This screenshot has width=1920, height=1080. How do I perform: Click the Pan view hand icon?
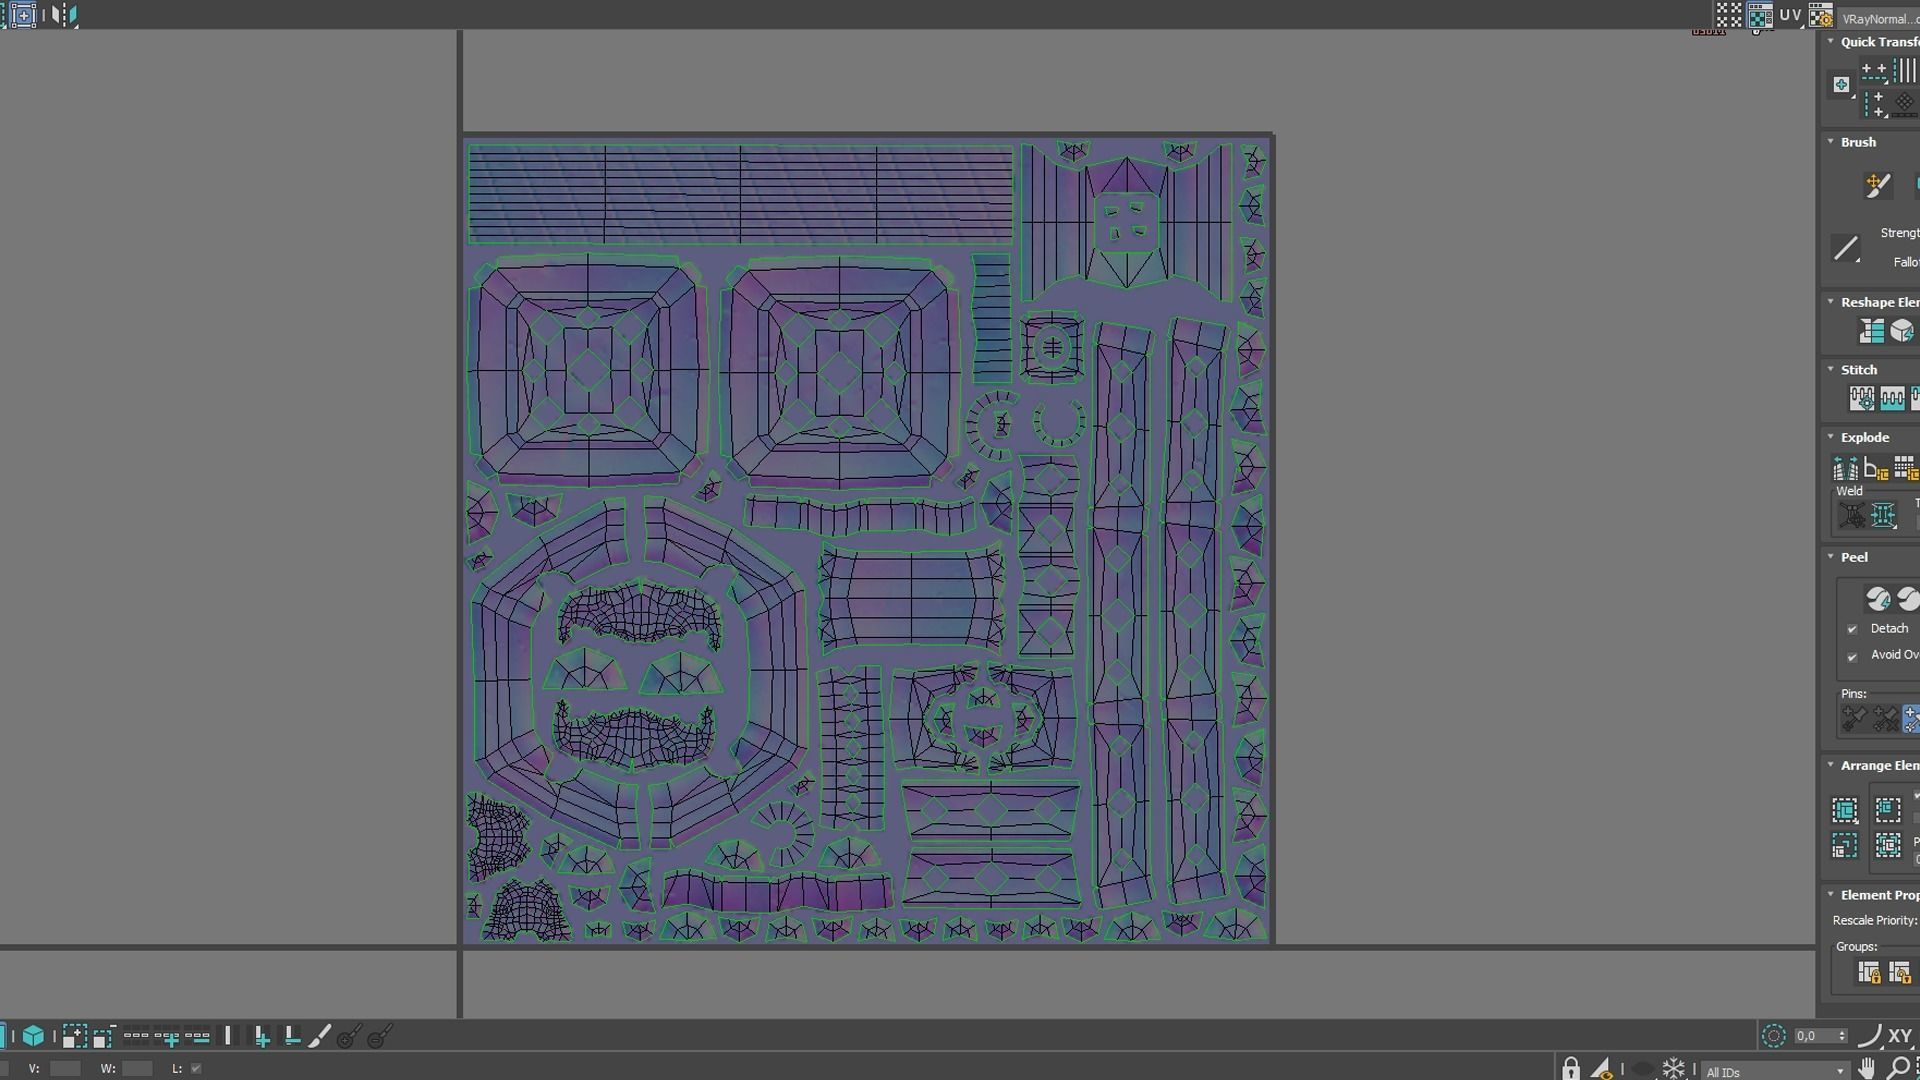click(1866, 1068)
